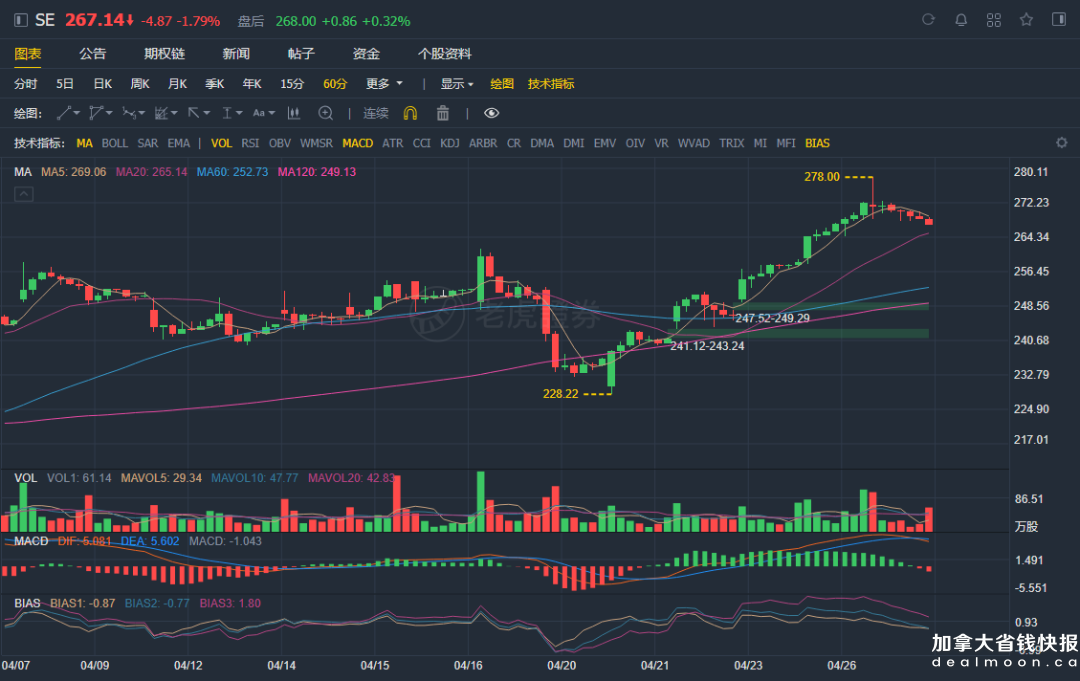Add SE to favorites with star icon
Screen dimensions: 1080x681
click(x=1026, y=20)
